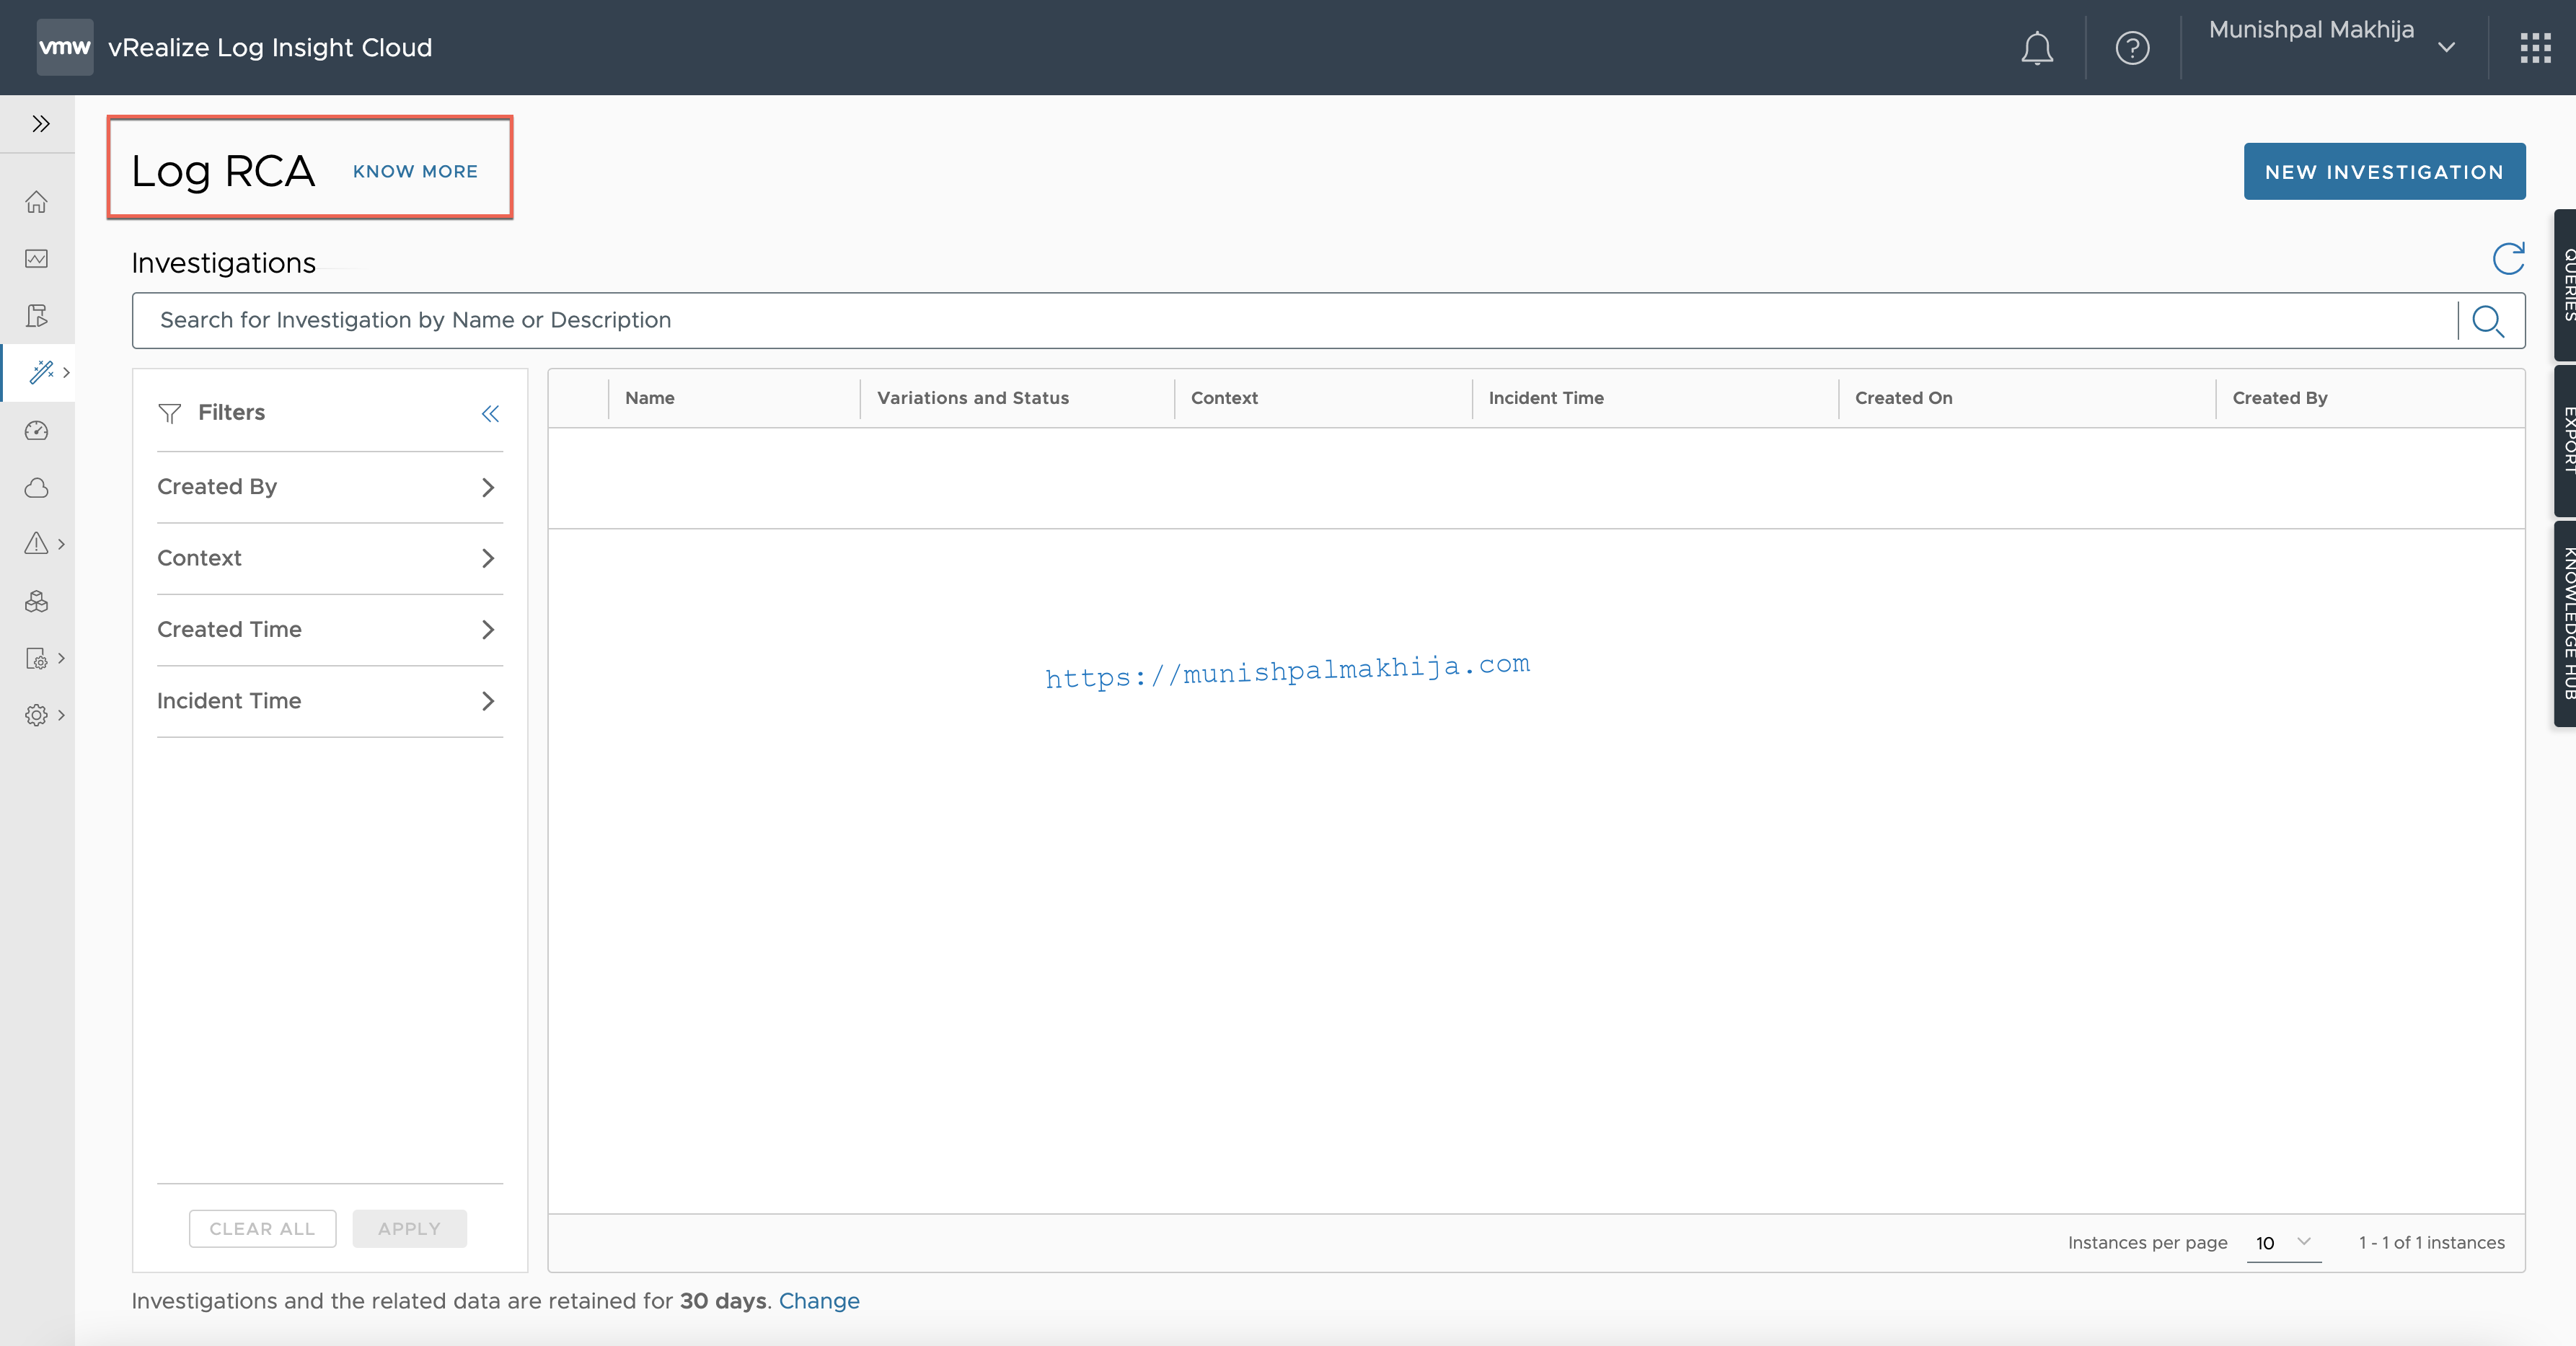The image size is (2576, 1346).
Task: Open the notifications bell
Action: point(2036,48)
